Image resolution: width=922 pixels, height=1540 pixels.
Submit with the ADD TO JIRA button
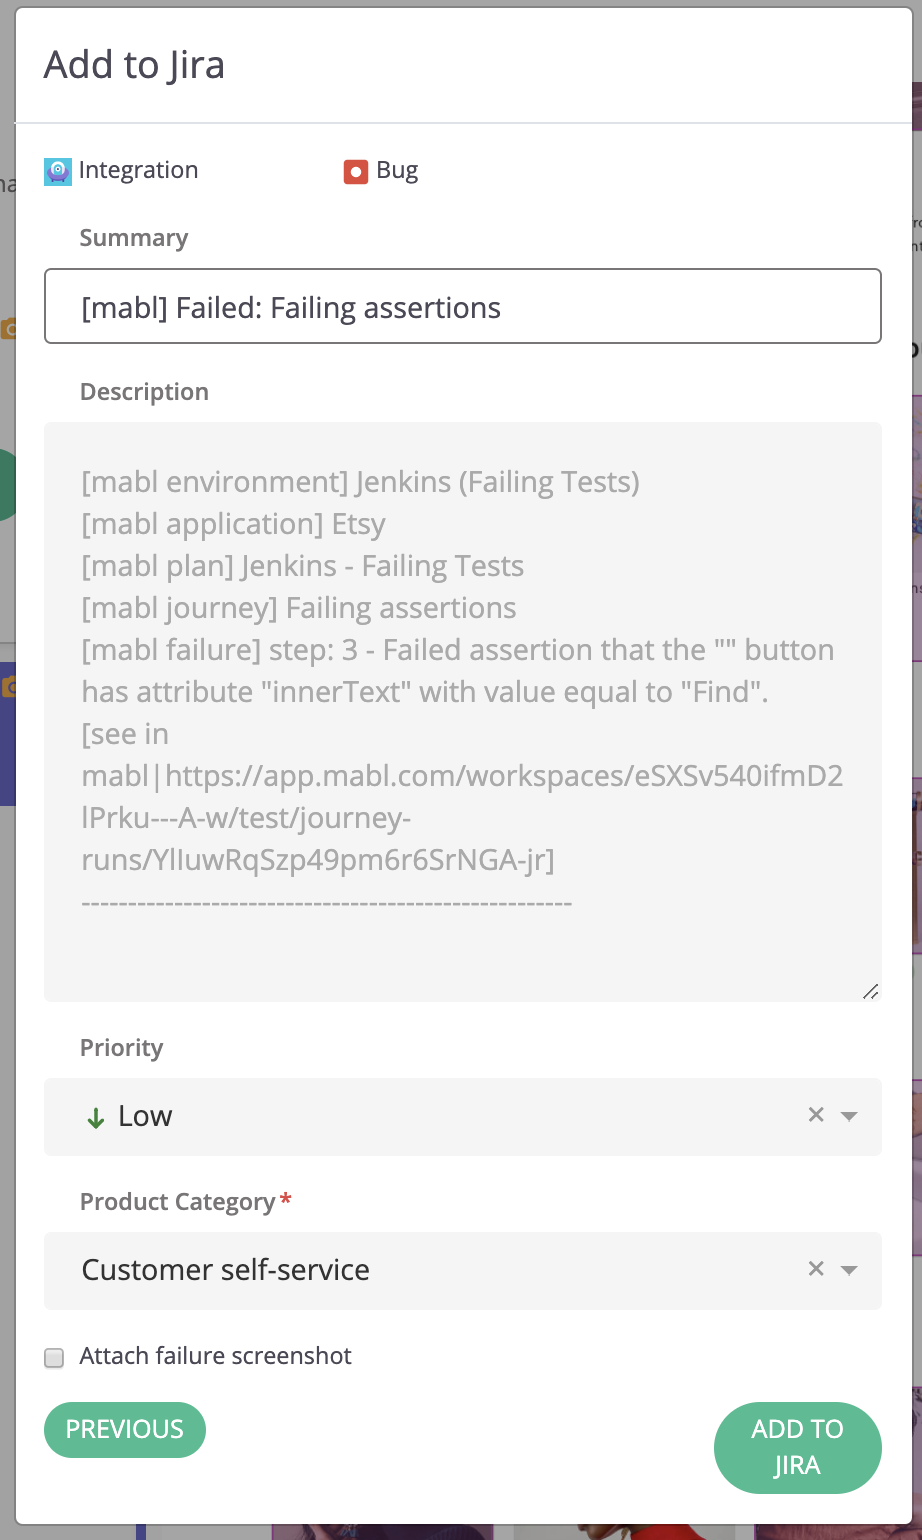coord(797,1447)
